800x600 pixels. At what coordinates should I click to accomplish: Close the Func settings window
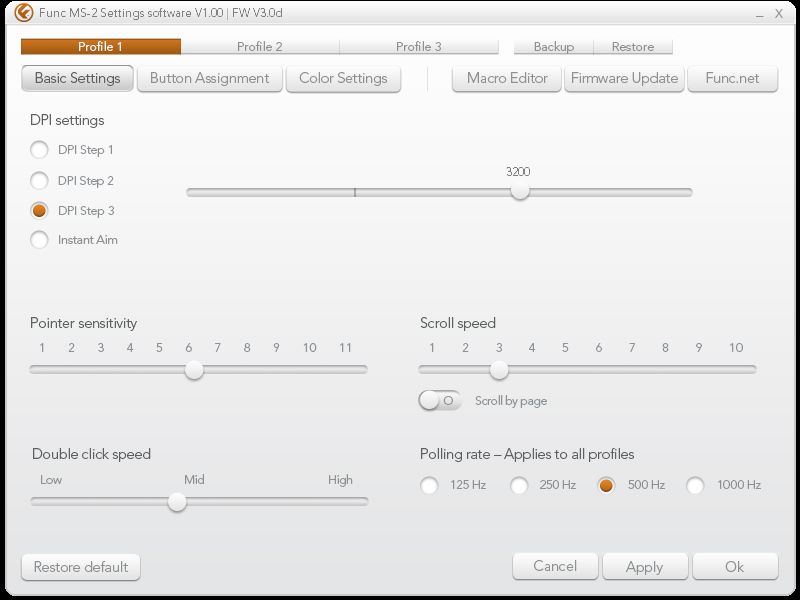click(779, 14)
